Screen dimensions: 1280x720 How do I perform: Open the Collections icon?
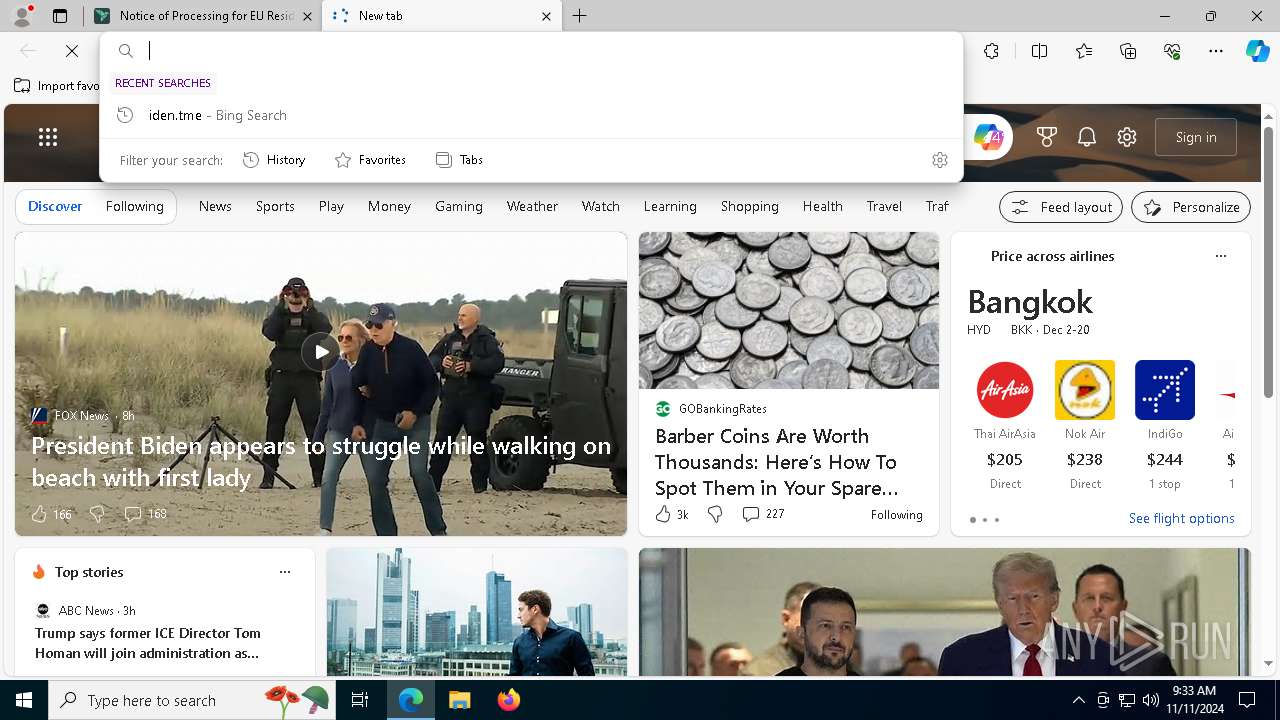1128,51
